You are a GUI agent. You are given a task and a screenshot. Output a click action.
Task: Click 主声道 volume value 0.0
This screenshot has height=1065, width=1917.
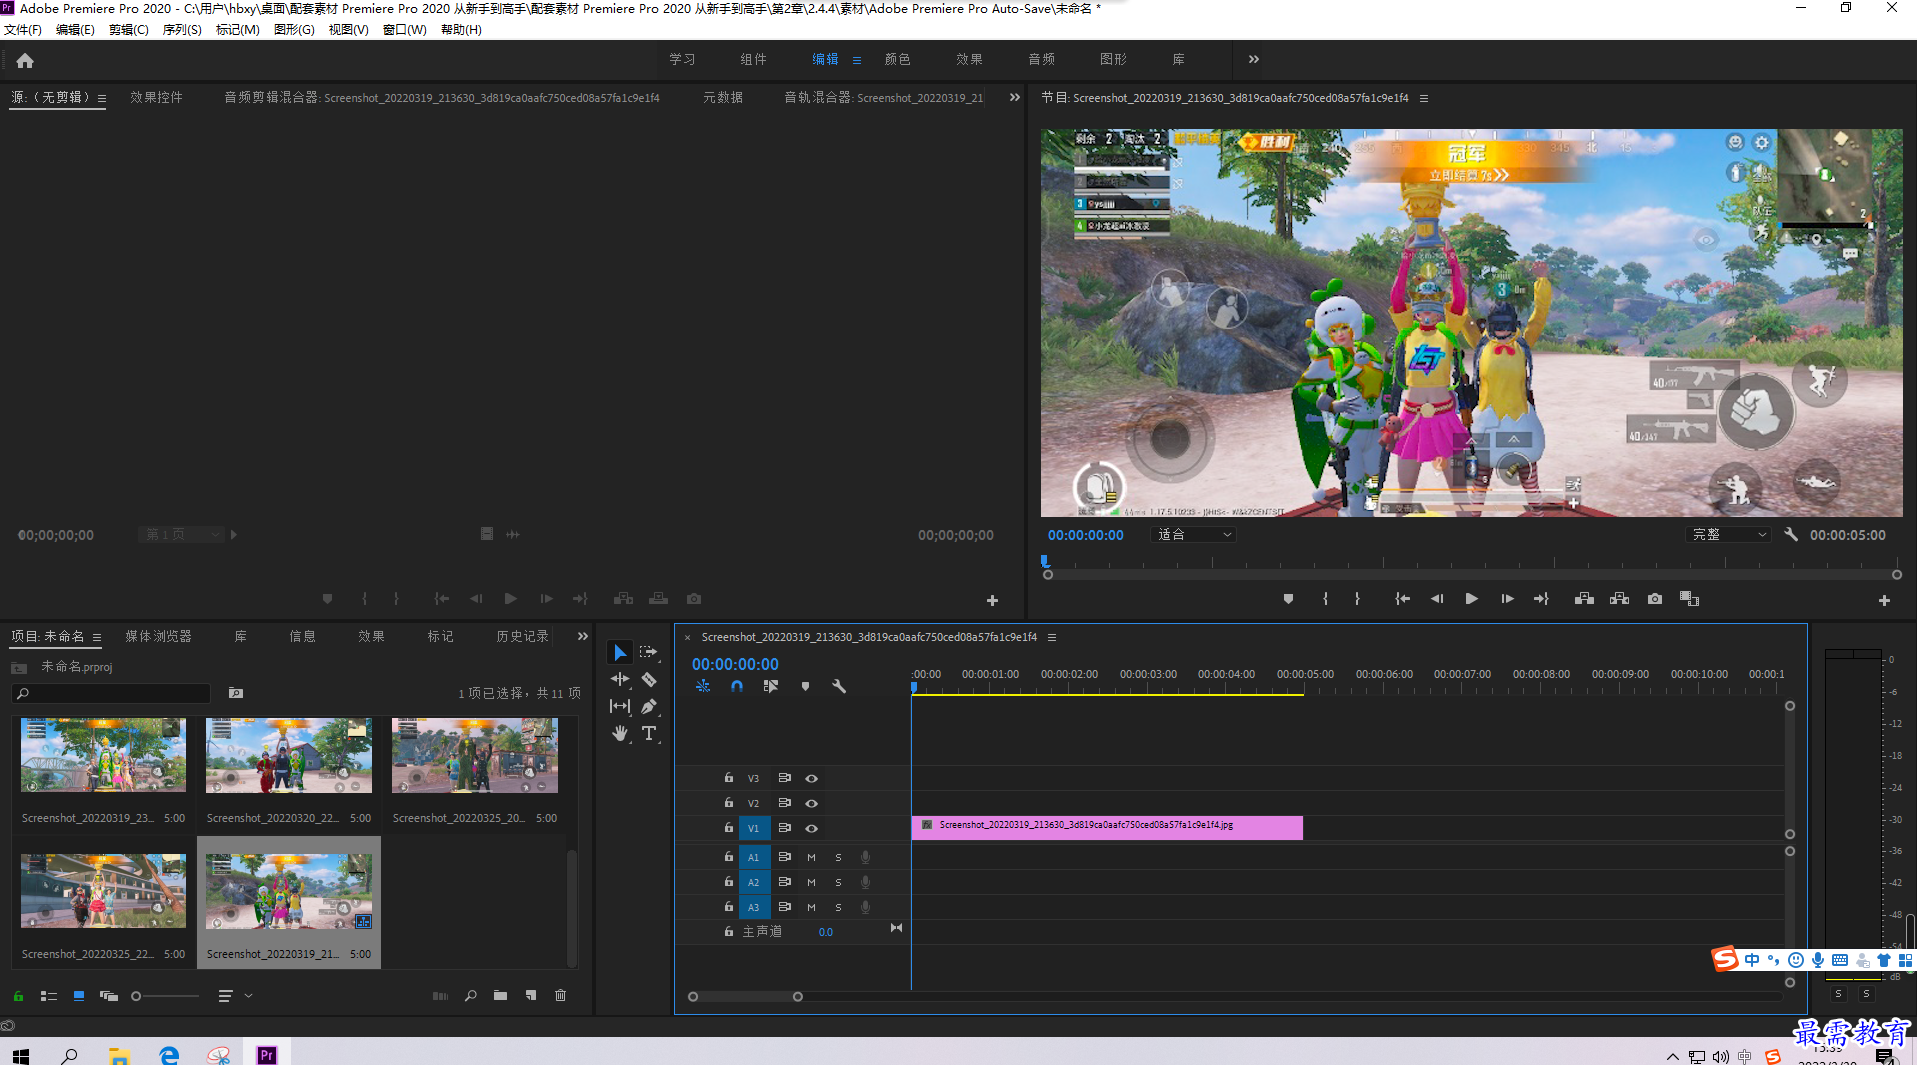point(825,932)
